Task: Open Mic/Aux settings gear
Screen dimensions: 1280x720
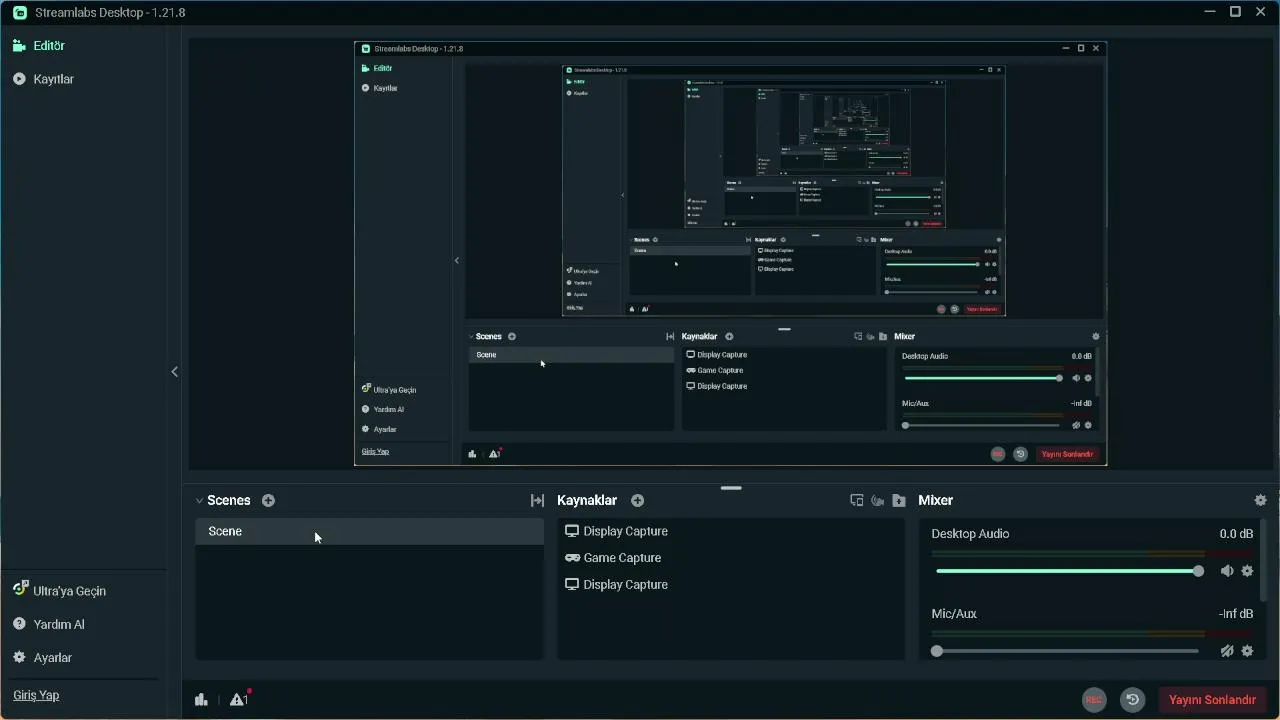Action: [1247, 651]
